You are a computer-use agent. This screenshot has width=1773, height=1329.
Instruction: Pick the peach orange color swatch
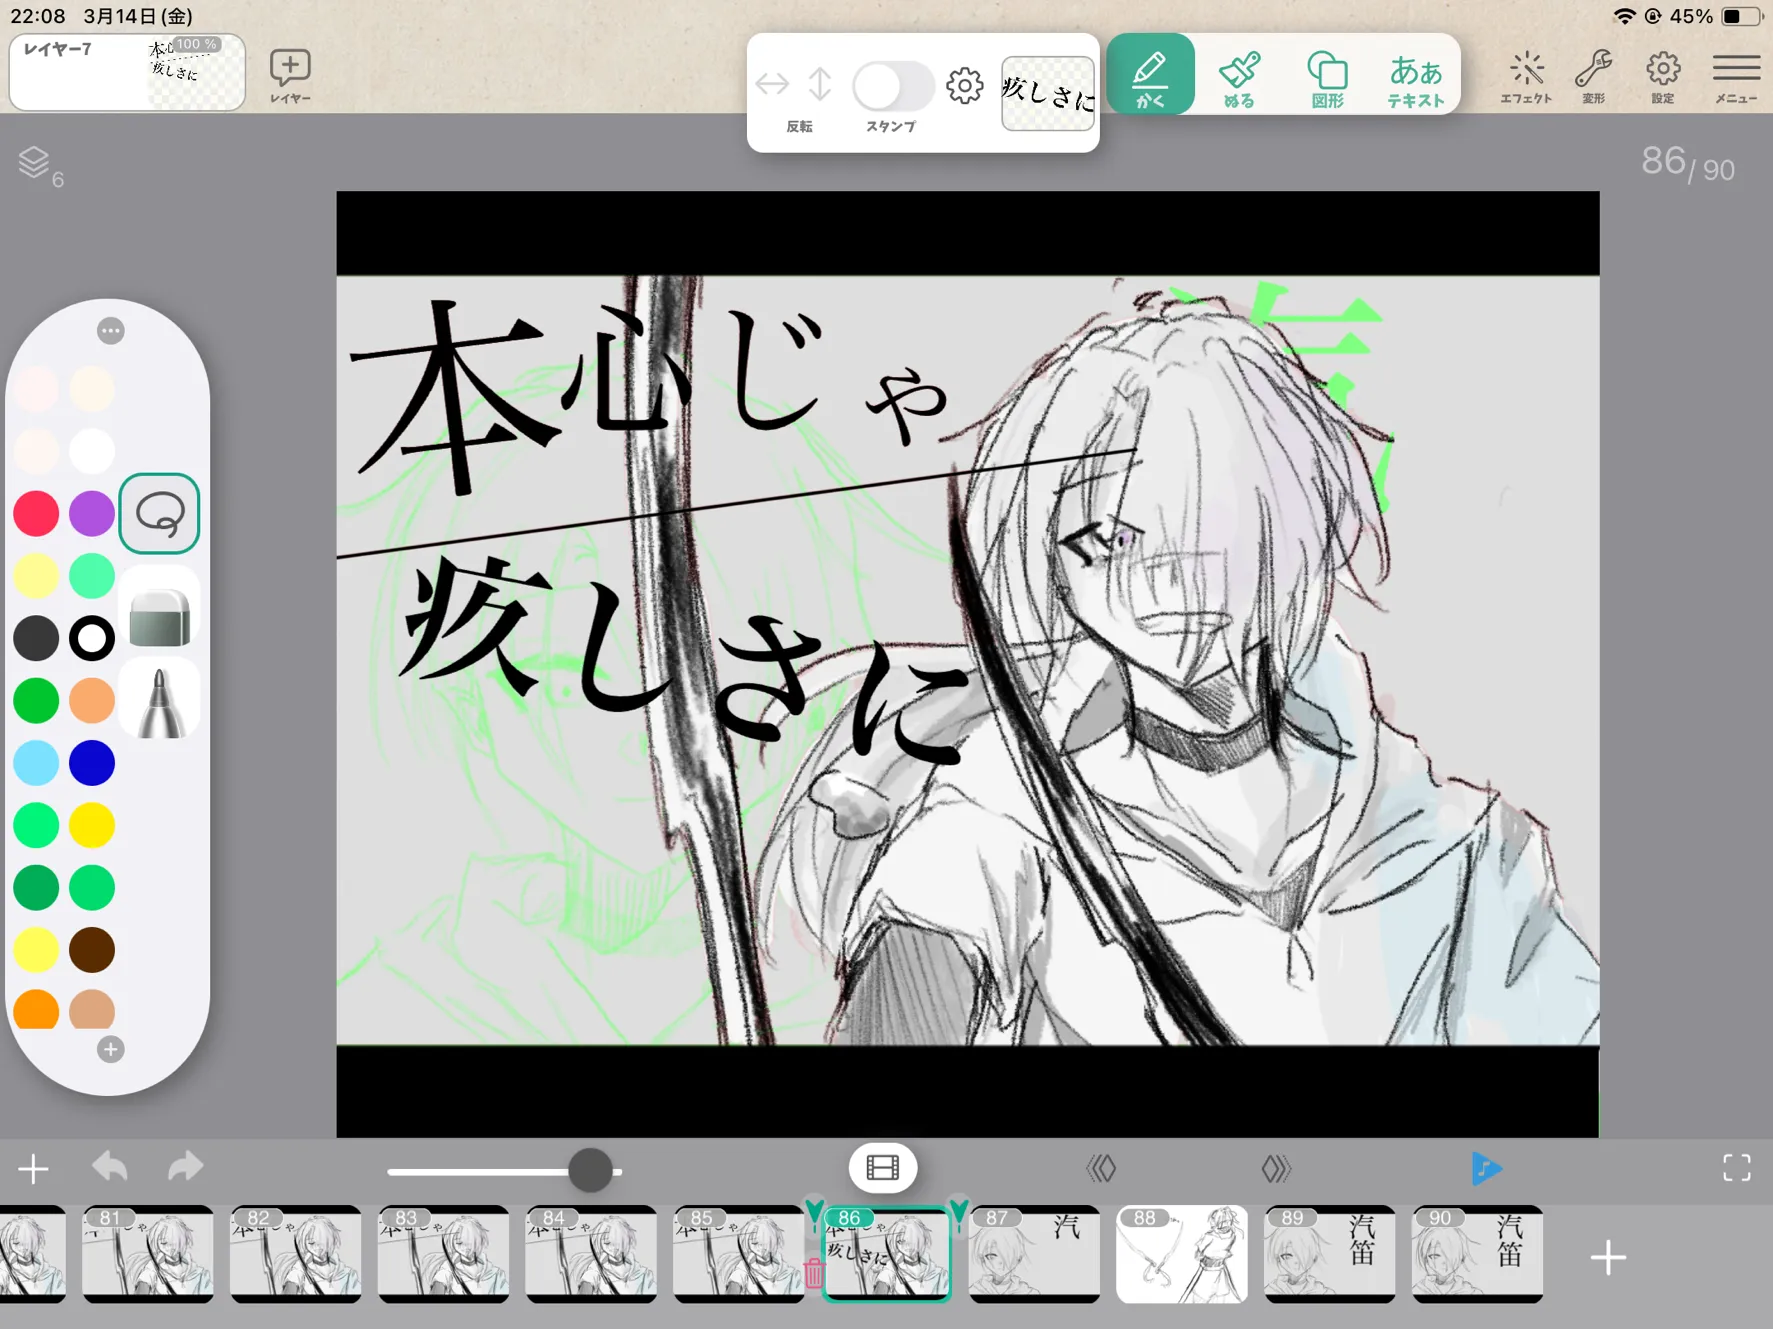coord(92,701)
